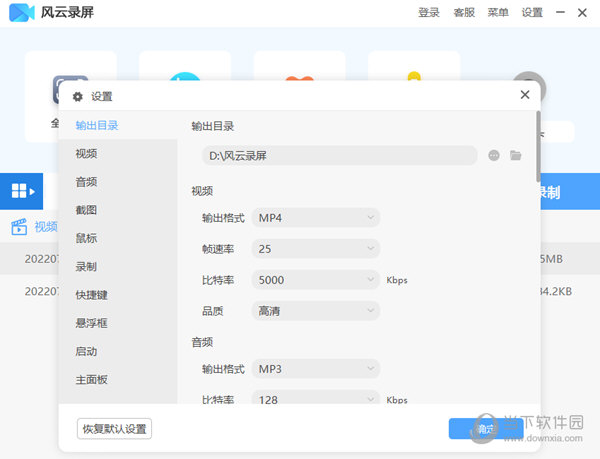The height and width of the screenshot is (459, 600).
Task: Click the Kbps unit beside 5000
Action: 397,280
